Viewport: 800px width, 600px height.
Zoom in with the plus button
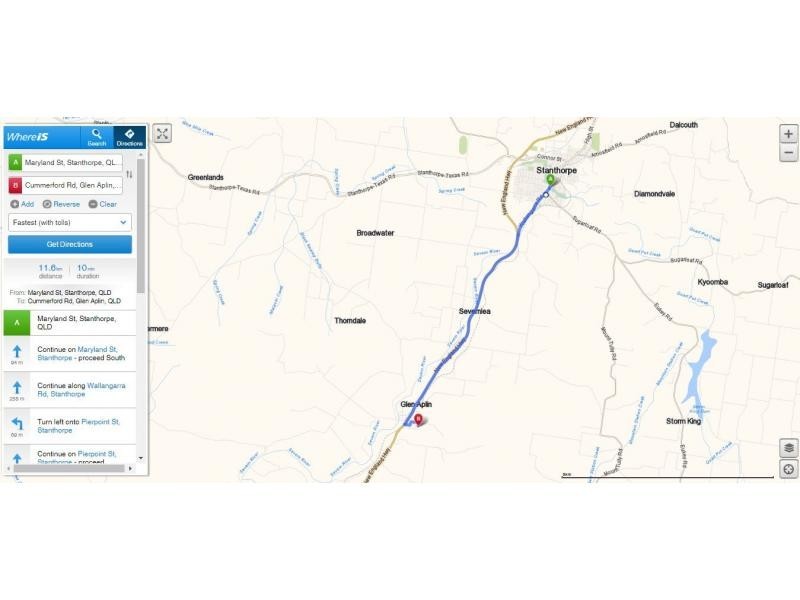[788, 134]
